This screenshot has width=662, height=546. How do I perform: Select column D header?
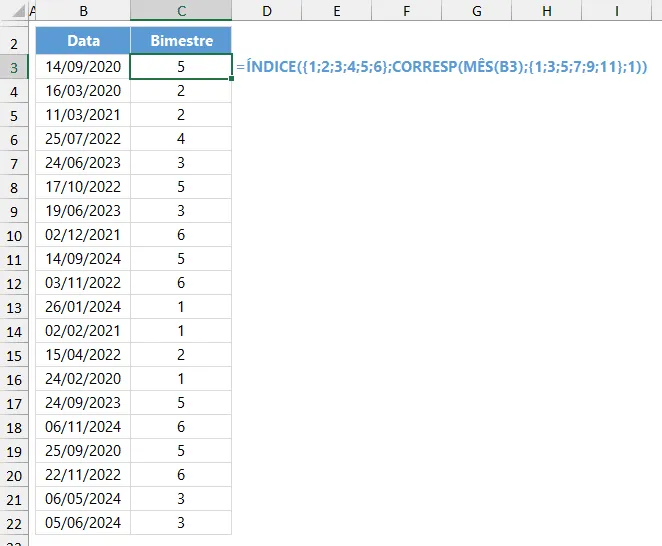click(266, 11)
